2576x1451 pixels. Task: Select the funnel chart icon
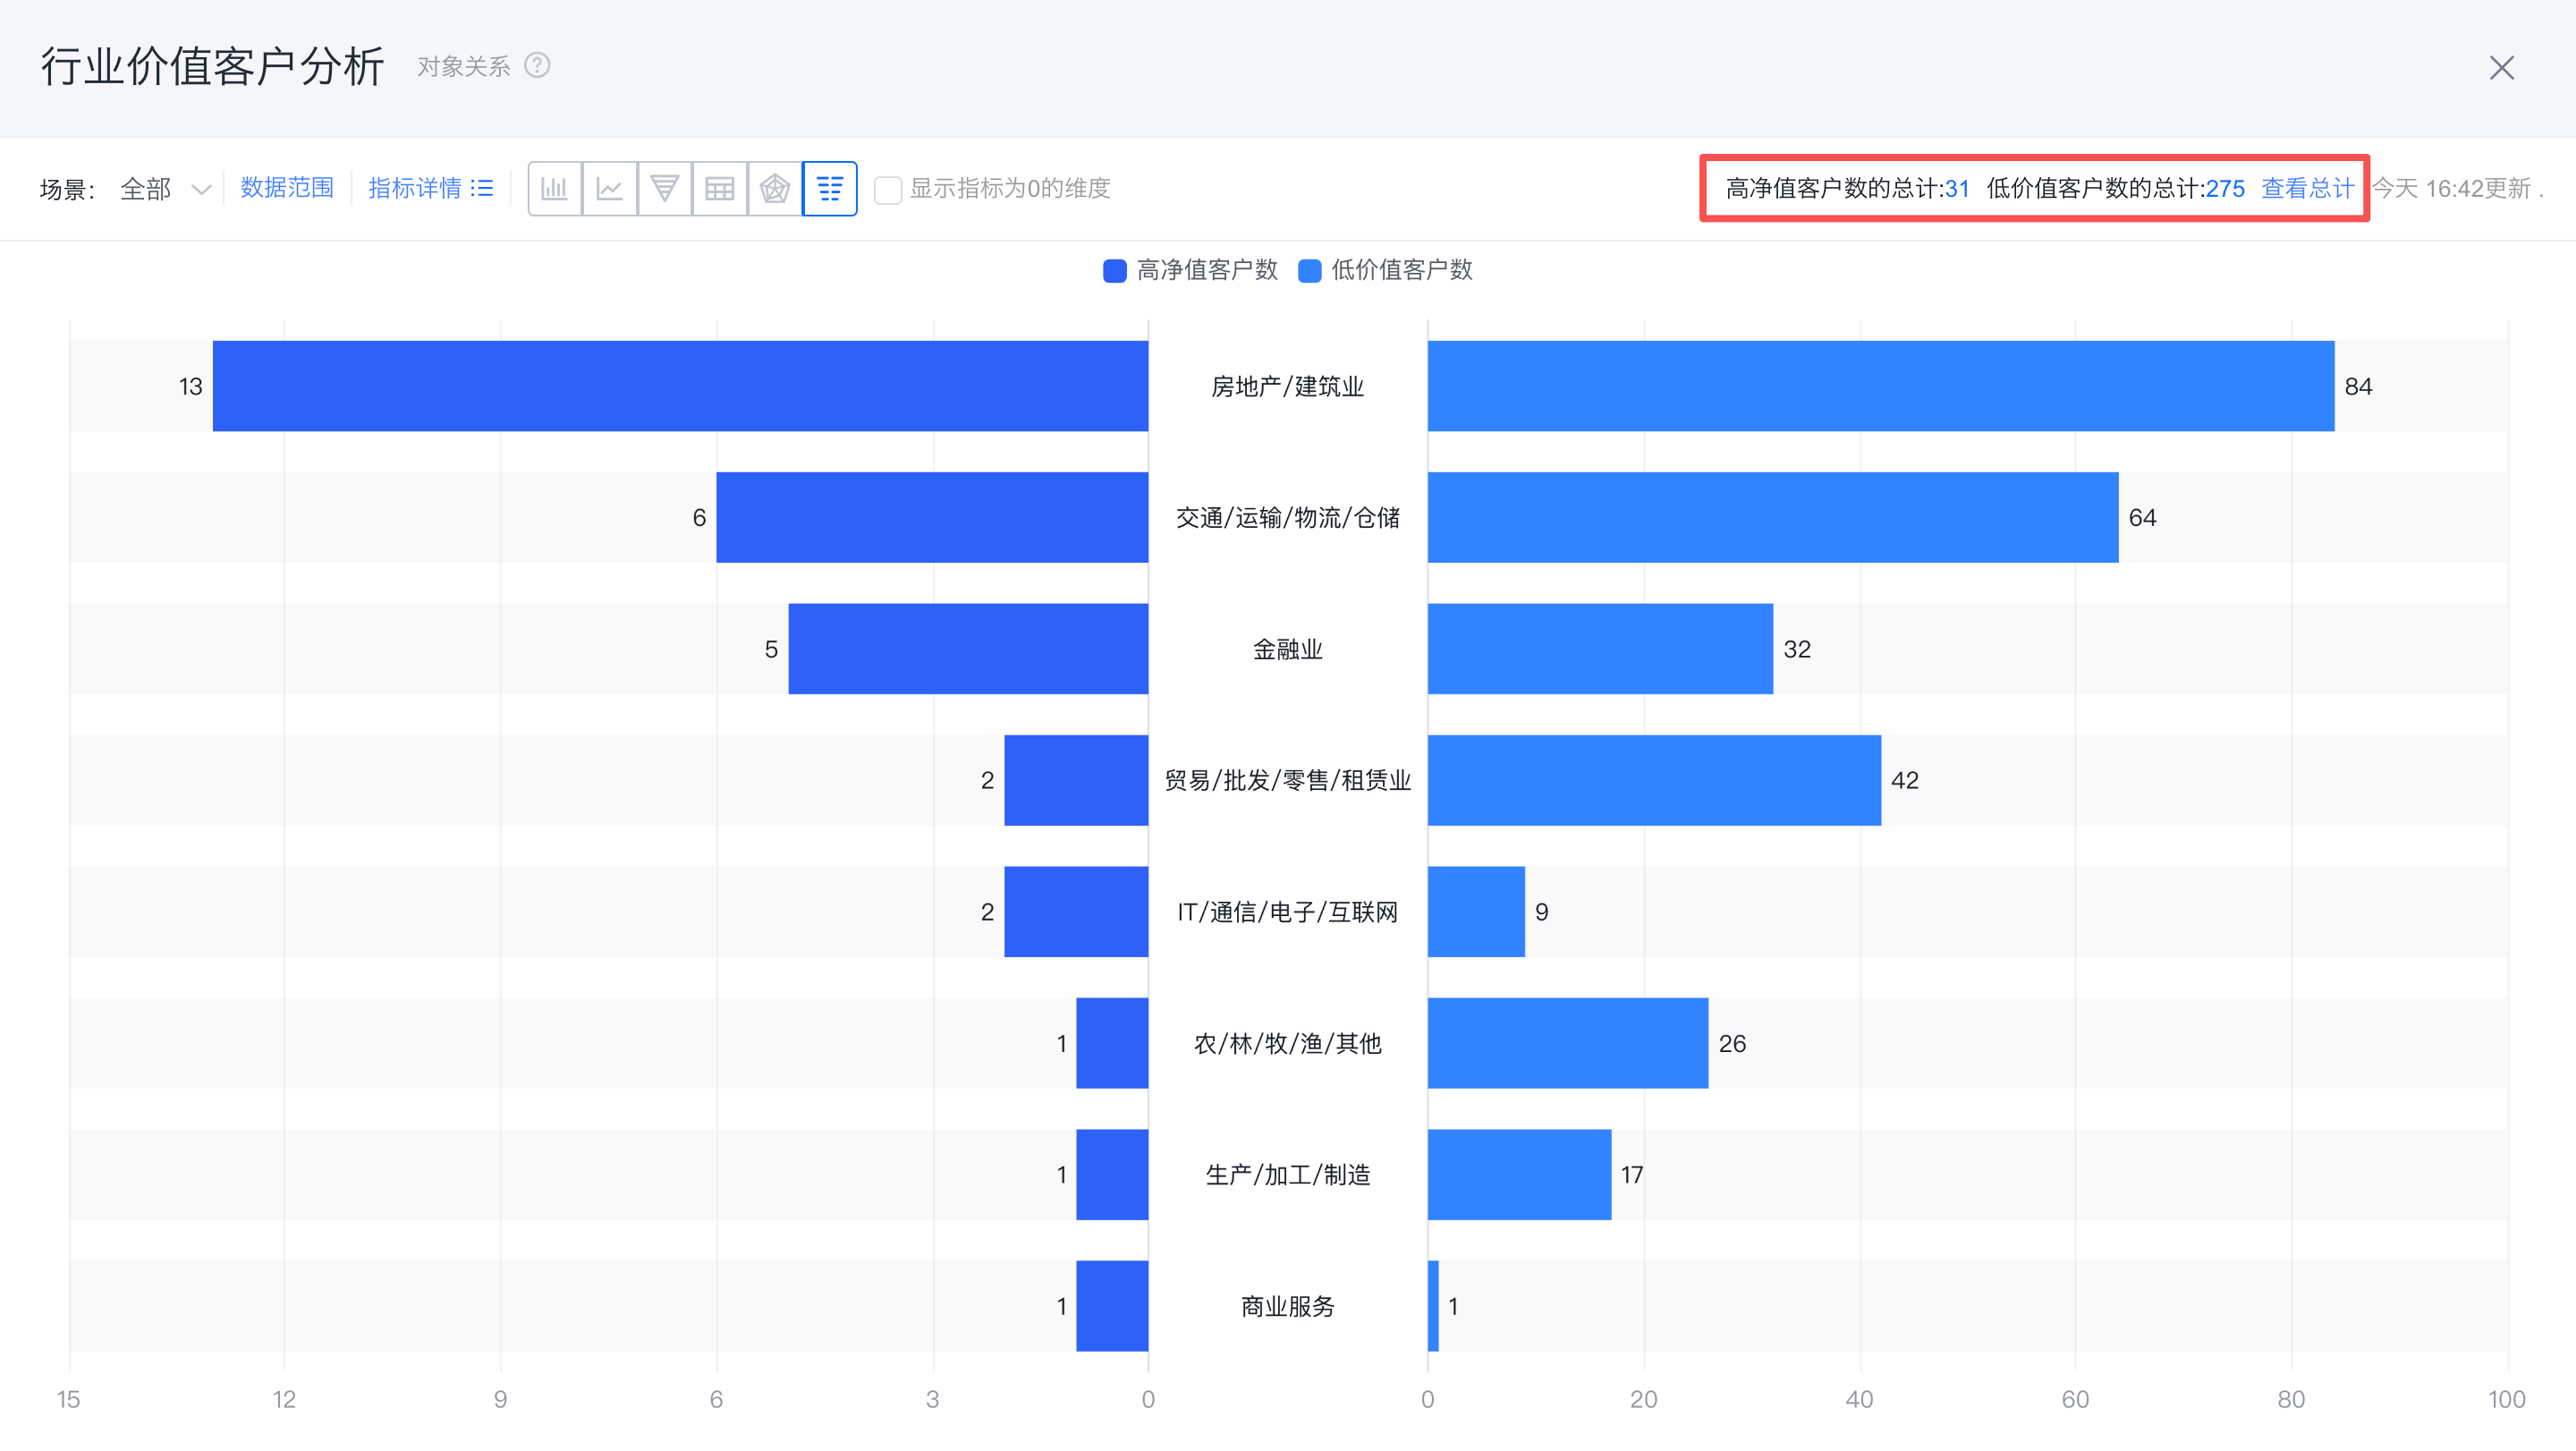[664, 188]
